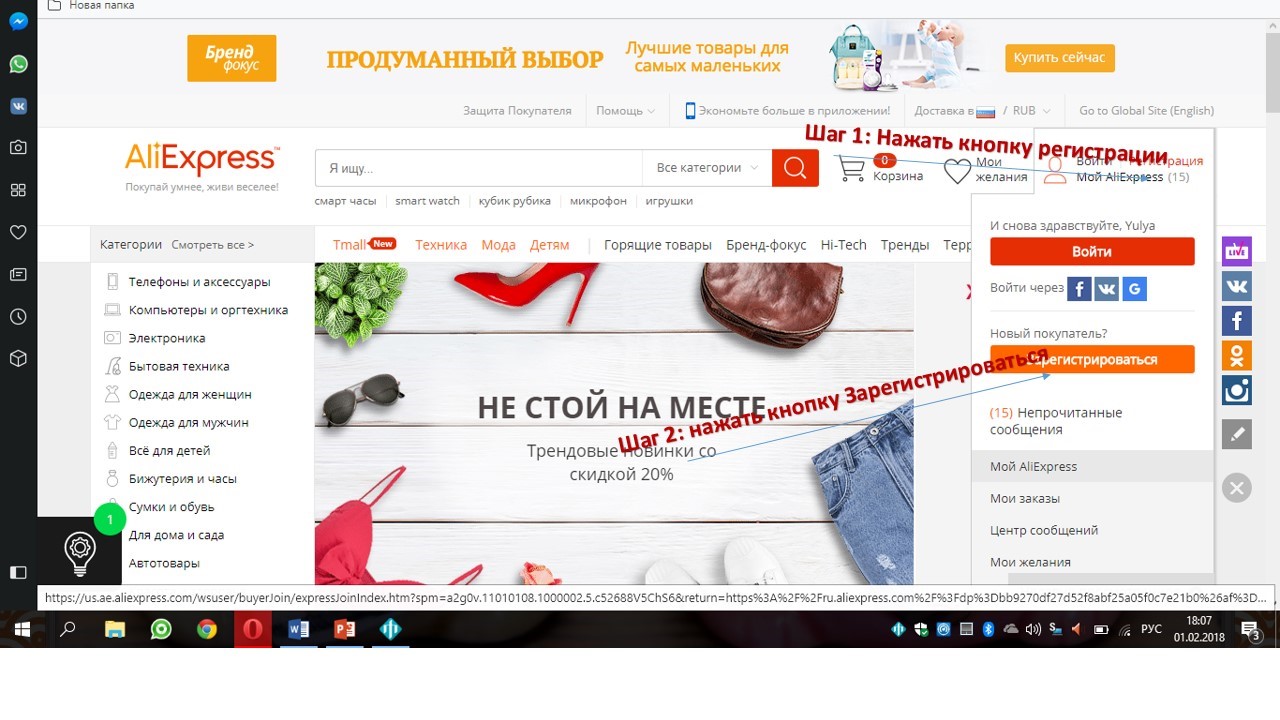Close the right rail with X circle
1280x720 pixels.
click(x=1237, y=487)
